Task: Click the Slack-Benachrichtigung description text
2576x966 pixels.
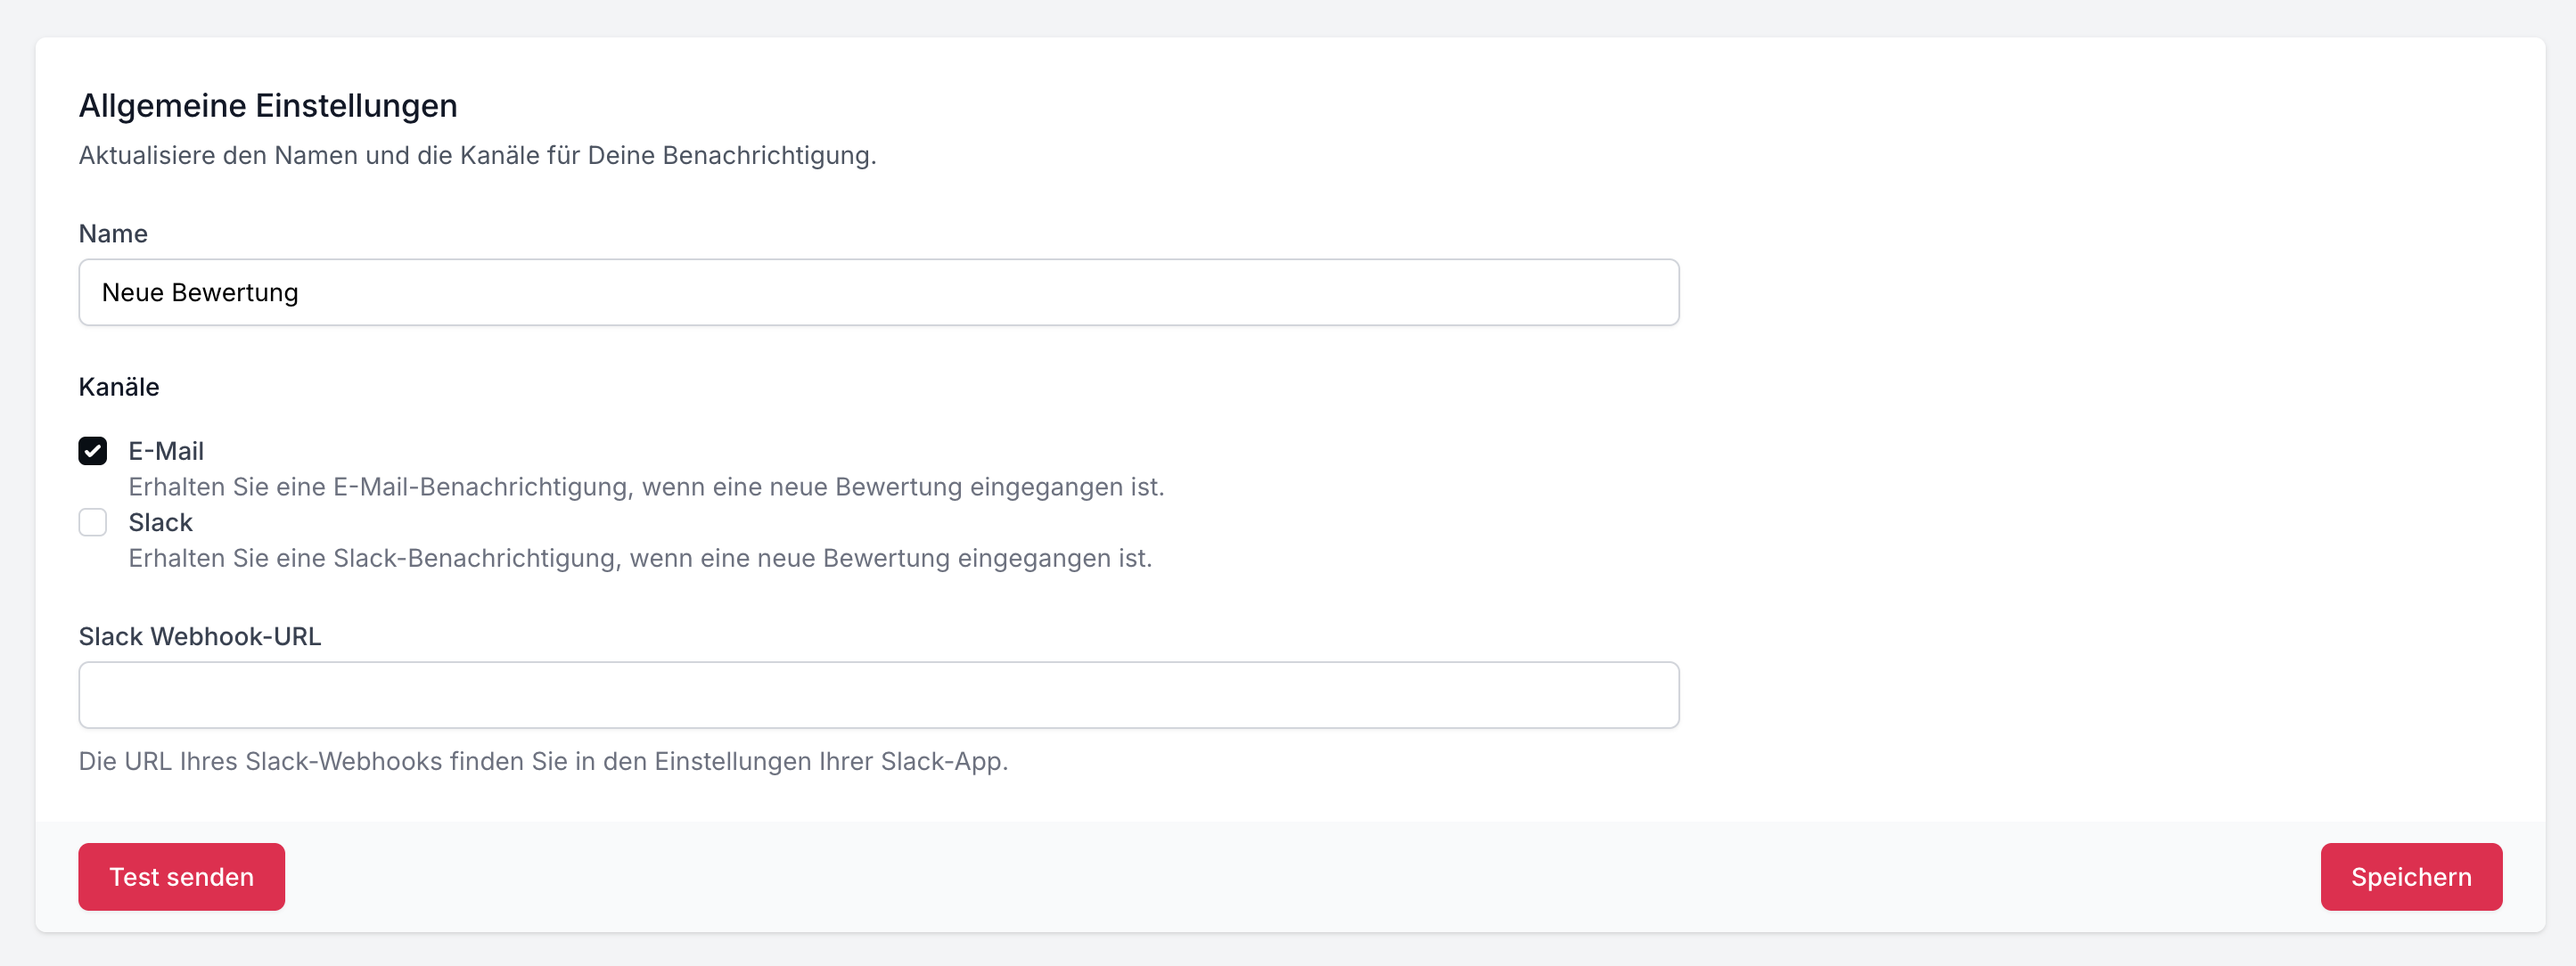Action: [640, 558]
